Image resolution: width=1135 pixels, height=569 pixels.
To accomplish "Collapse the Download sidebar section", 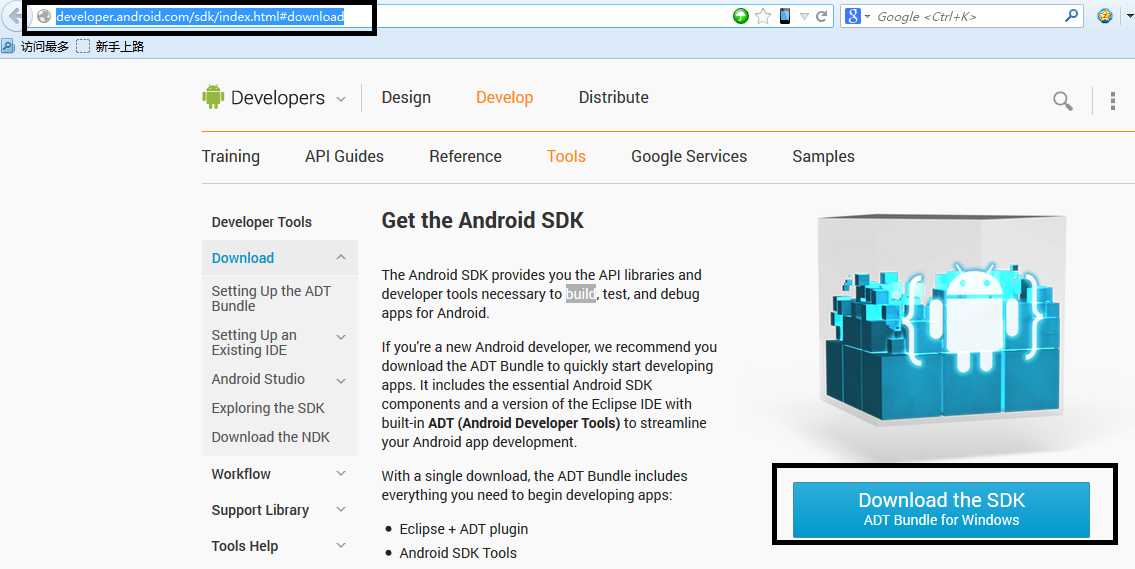I will [x=341, y=258].
